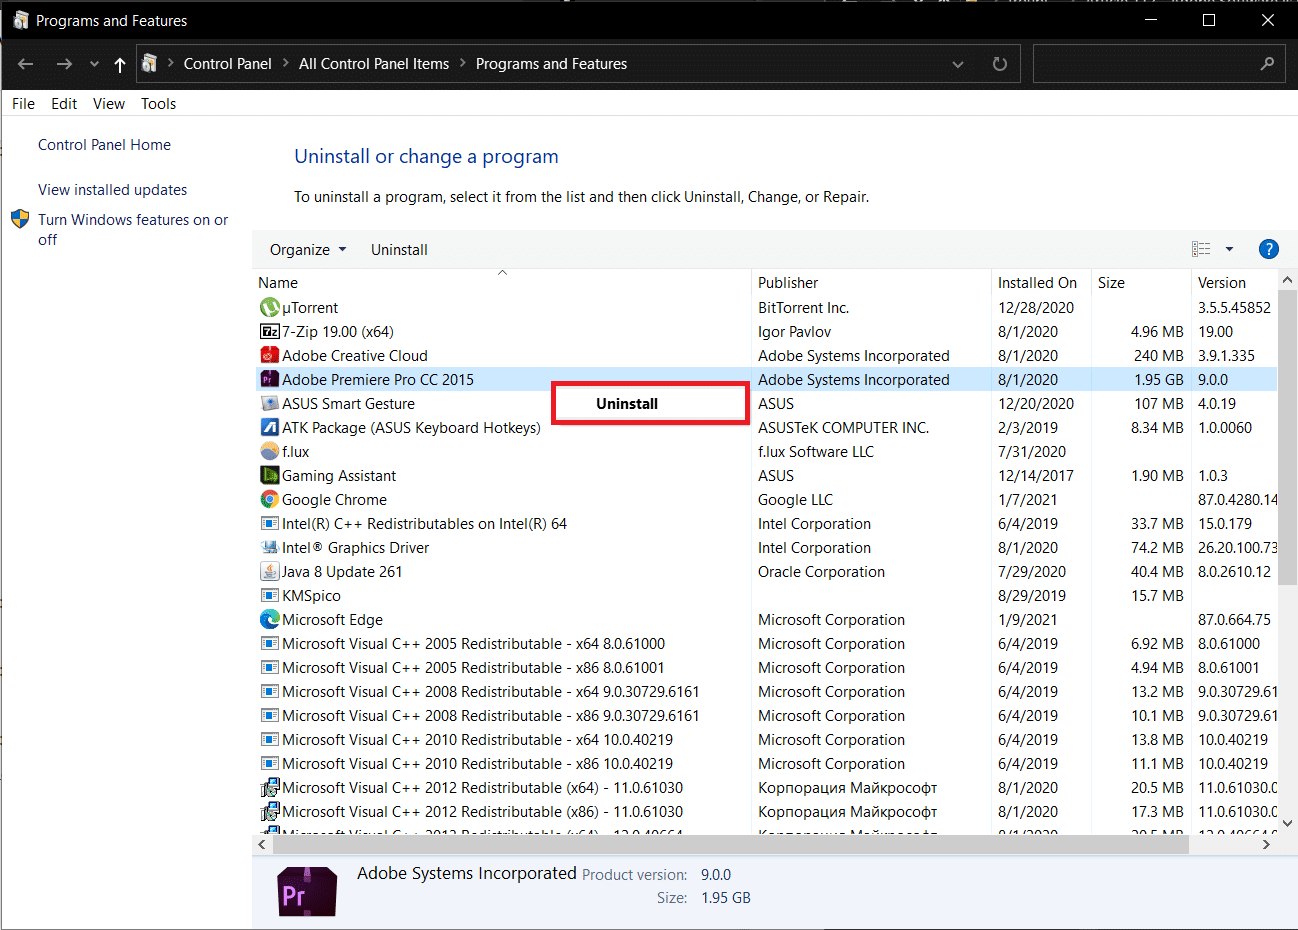Click the Gaming Assistant icon
Screen dimensions: 1298x930
pyautogui.click(x=269, y=476)
